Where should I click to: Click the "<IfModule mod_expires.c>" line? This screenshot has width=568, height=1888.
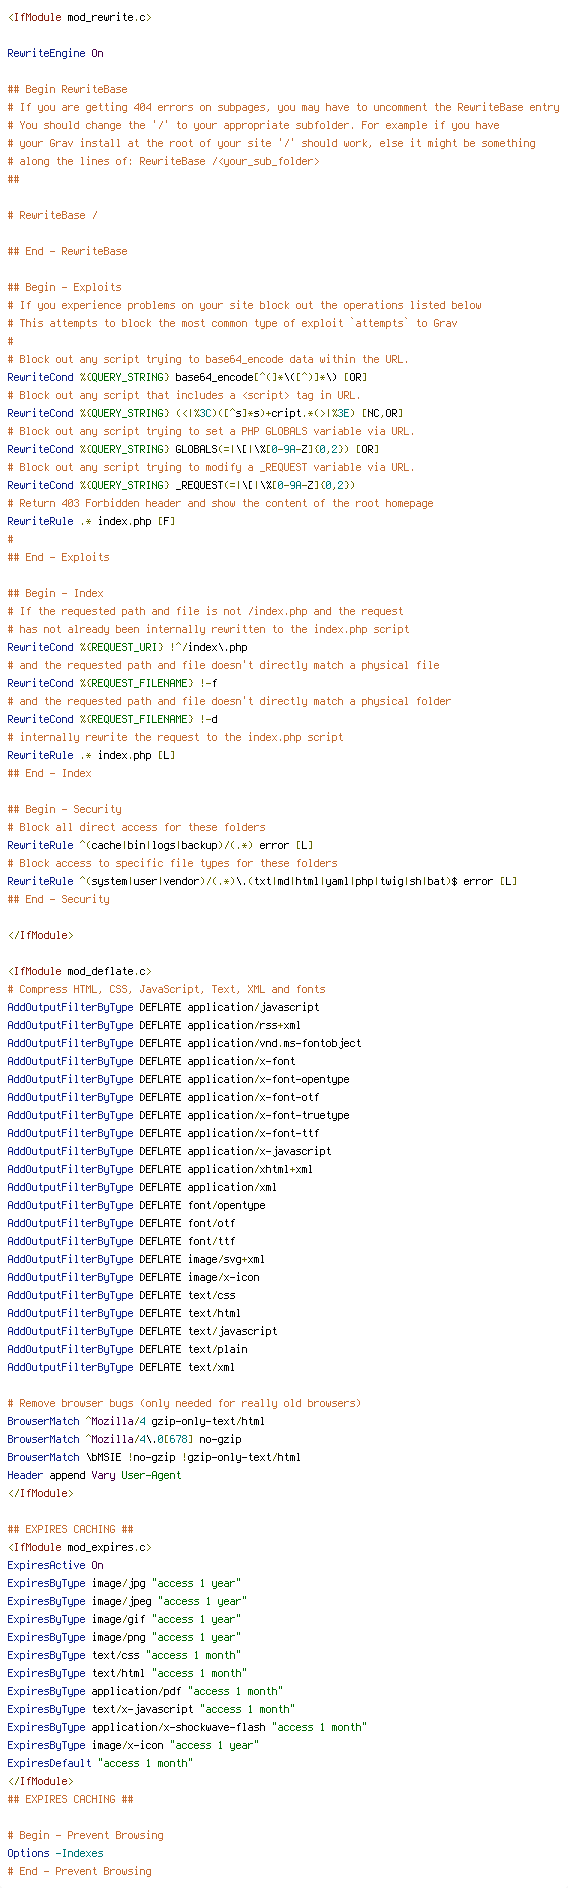[79, 1547]
